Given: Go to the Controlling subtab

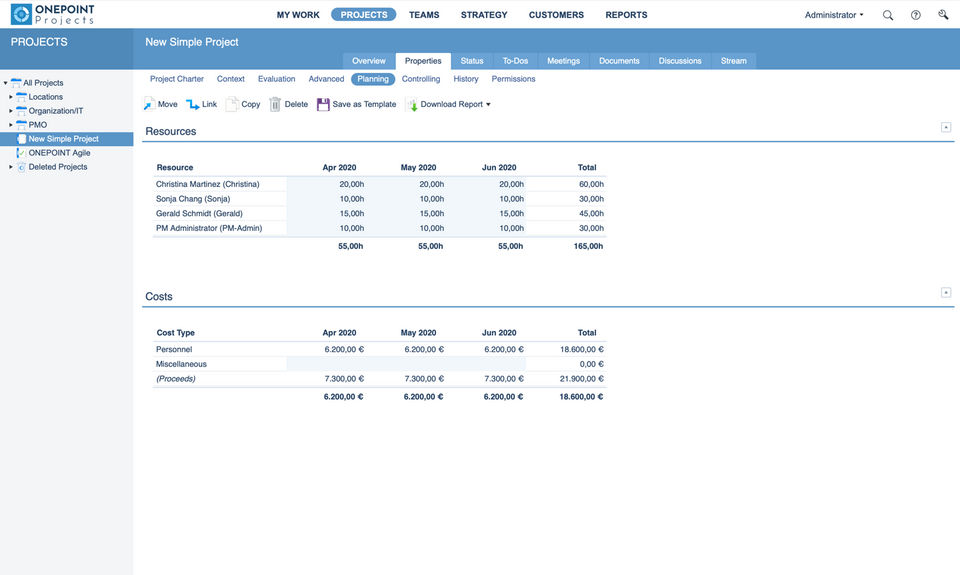Looking at the screenshot, I should (421, 79).
